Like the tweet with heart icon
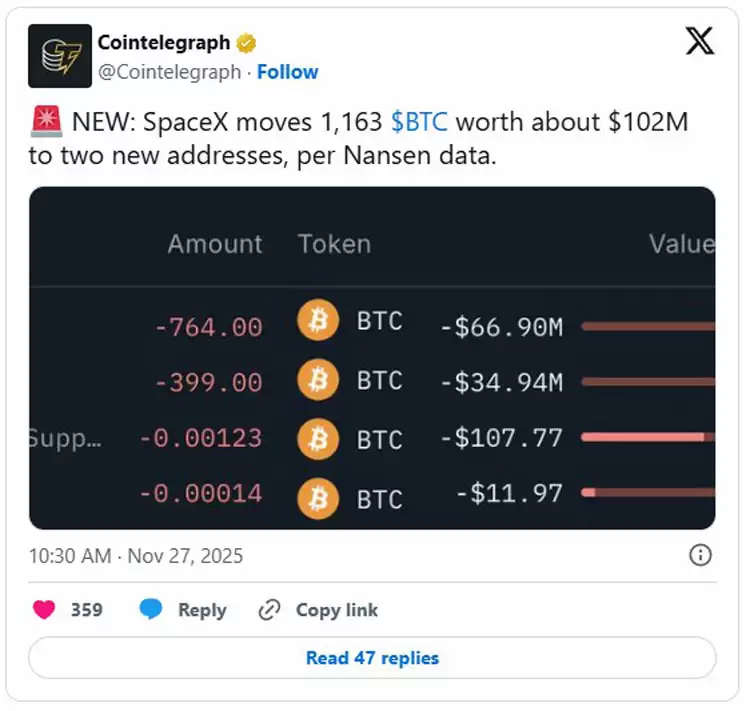Viewport: 750px width, 711px height. click(44, 610)
